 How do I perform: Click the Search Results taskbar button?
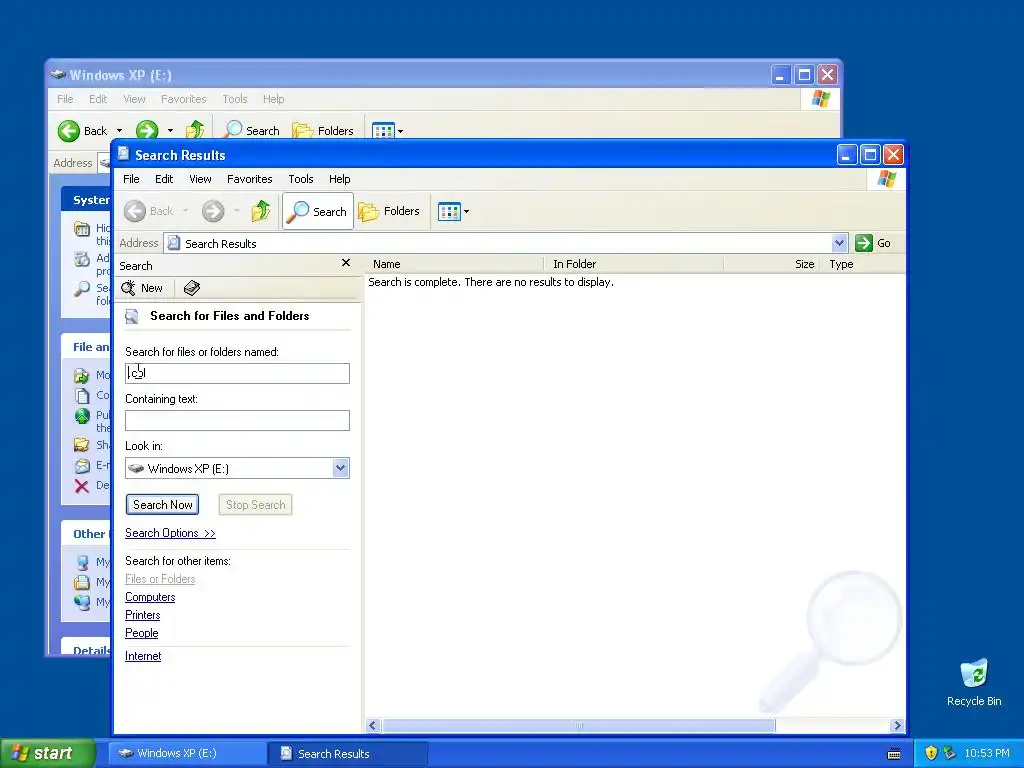347,754
